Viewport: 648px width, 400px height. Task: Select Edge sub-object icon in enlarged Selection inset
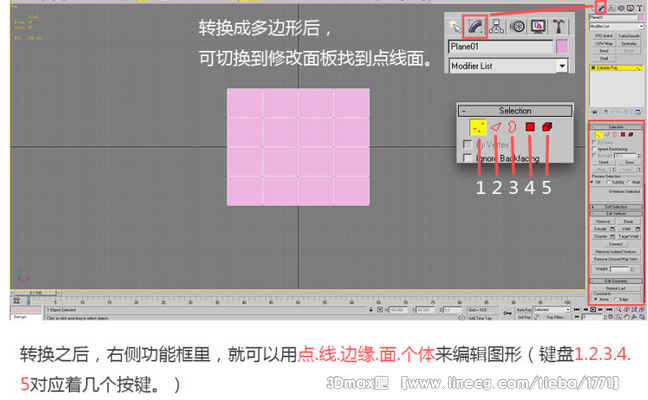click(x=496, y=127)
